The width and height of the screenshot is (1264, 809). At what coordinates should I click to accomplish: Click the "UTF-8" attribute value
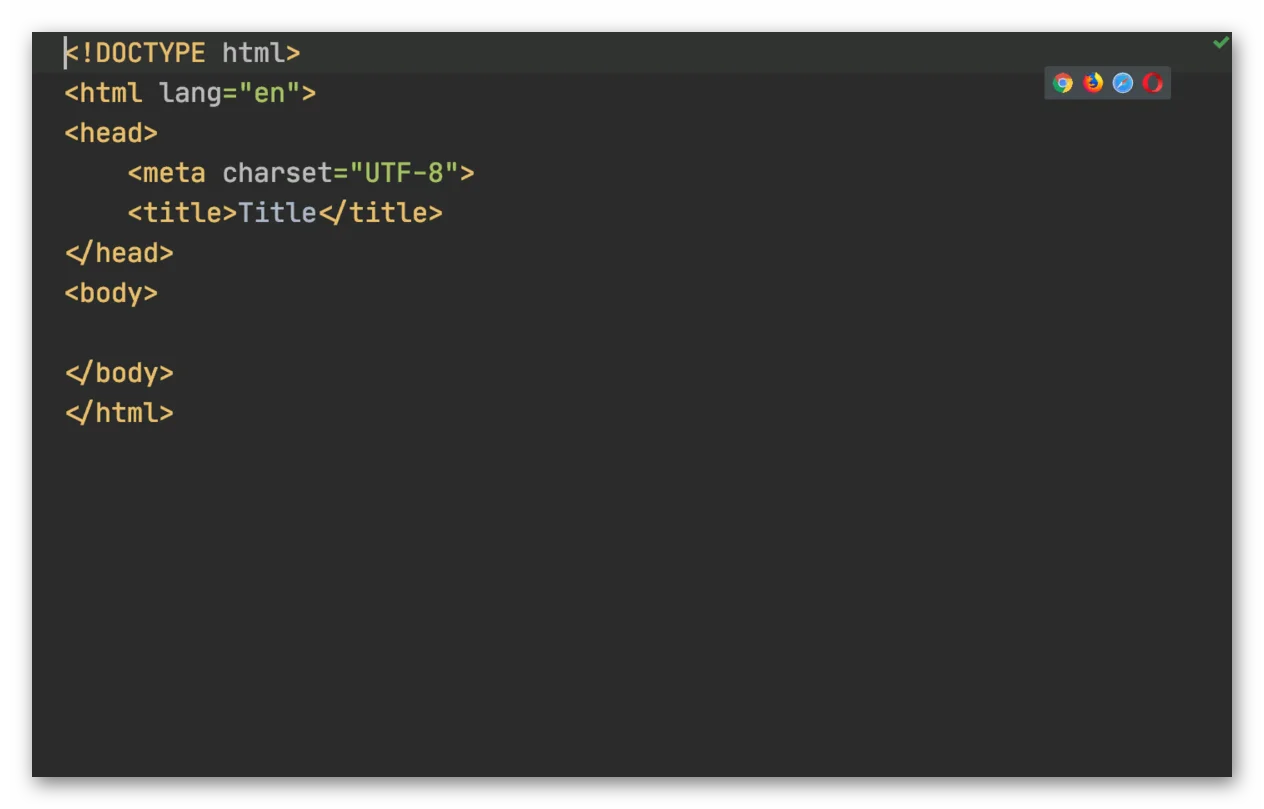(x=404, y=173)
